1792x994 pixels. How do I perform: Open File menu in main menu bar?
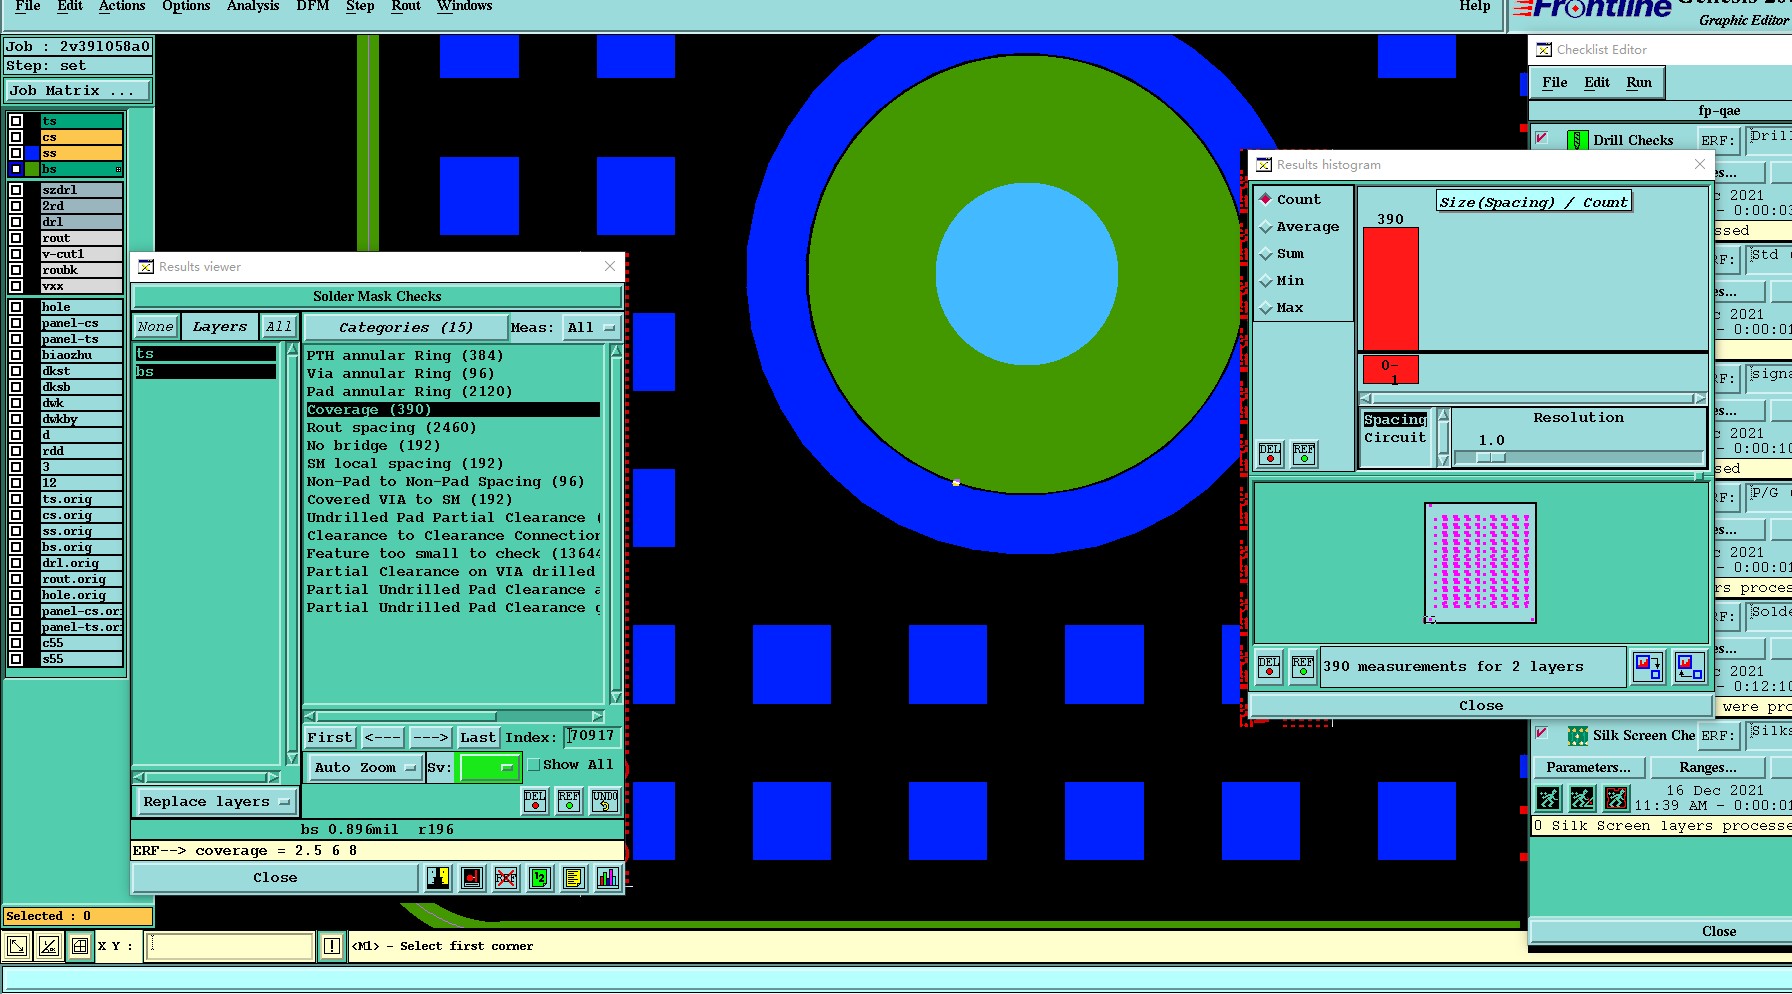28,6
